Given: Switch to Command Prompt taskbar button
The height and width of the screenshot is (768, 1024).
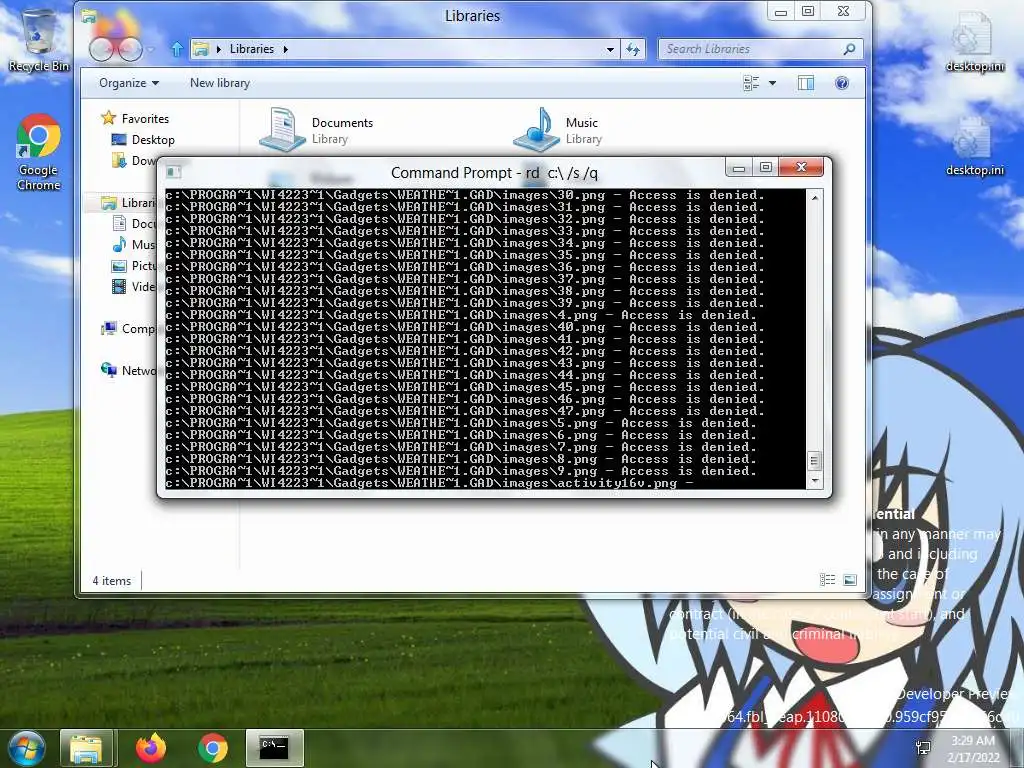Looking at the screenshot, I should click(274, 748).
